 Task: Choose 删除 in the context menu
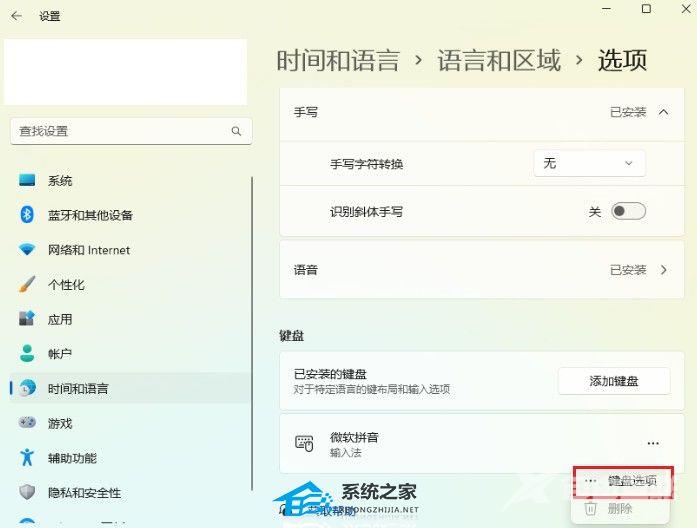pyautogui.click(x=620, y=508)
